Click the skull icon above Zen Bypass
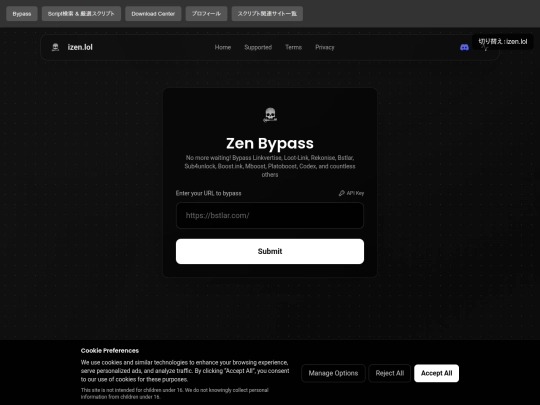This screenshot has height=405, width=540. [x=270, y=115]
